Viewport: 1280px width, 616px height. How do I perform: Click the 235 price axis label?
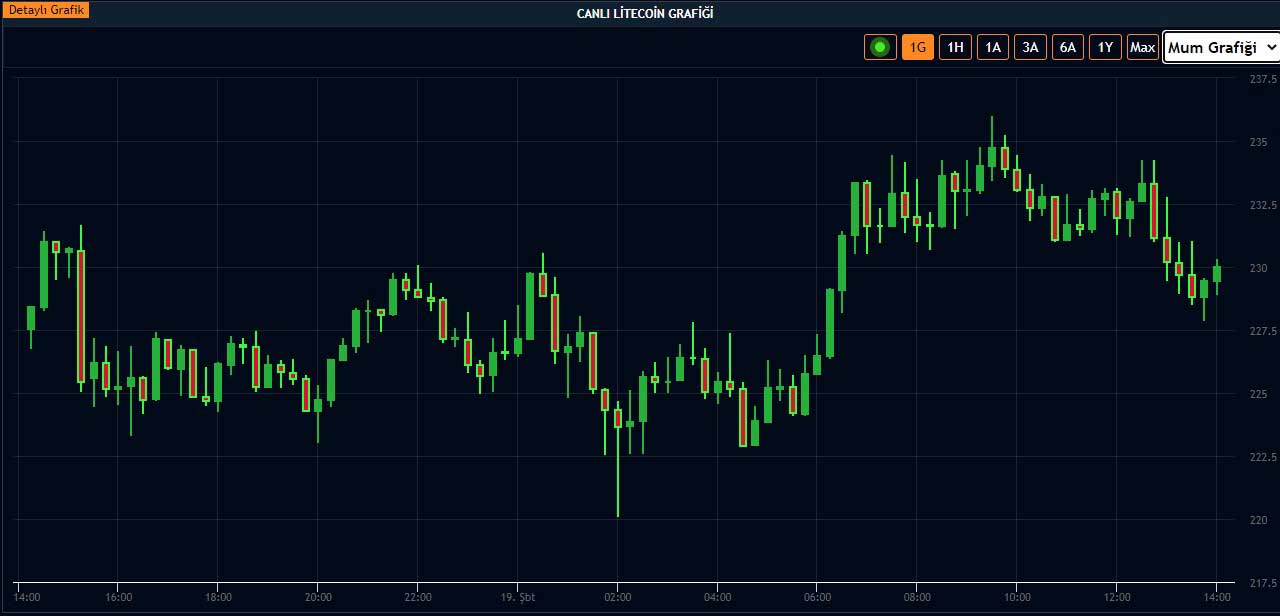1258,142
